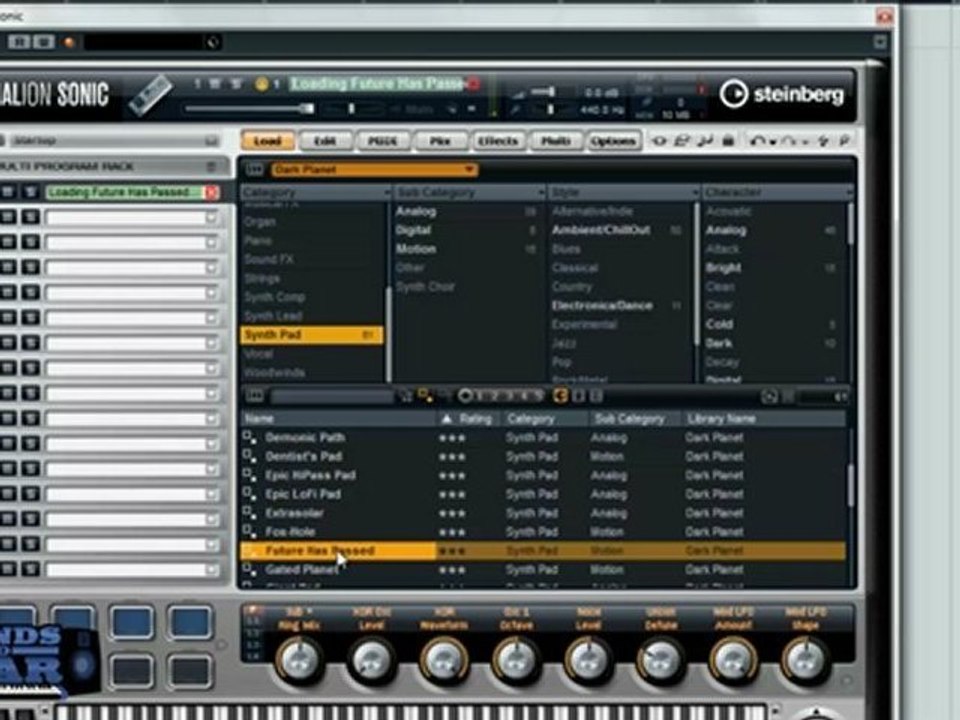Solo the first rack slot

[x=30, y=192]
